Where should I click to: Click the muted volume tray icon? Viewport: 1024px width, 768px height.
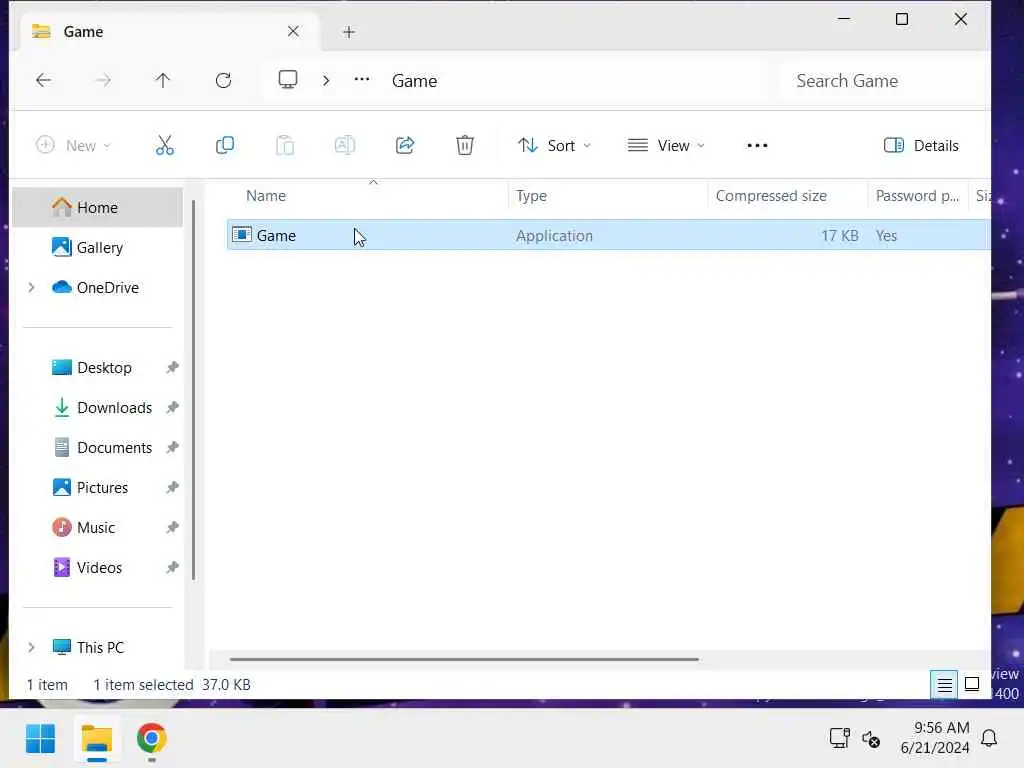(x=871, y=739)
